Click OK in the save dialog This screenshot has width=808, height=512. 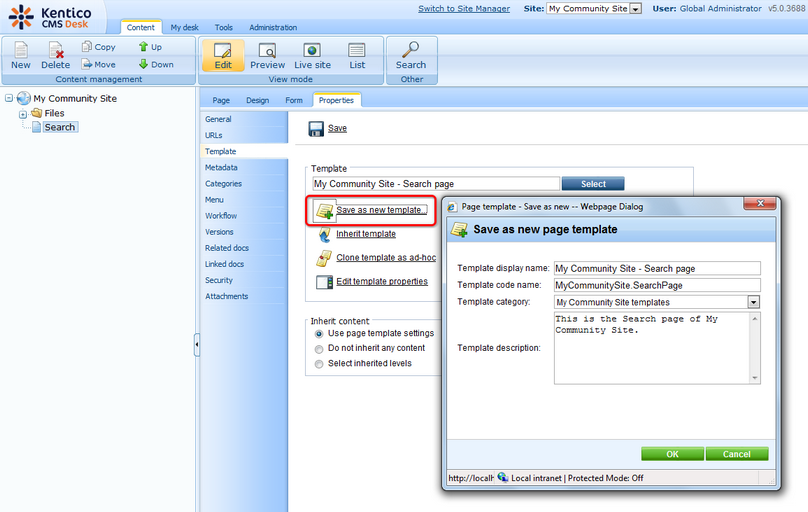pyautogui.click(x=672, y=454)
